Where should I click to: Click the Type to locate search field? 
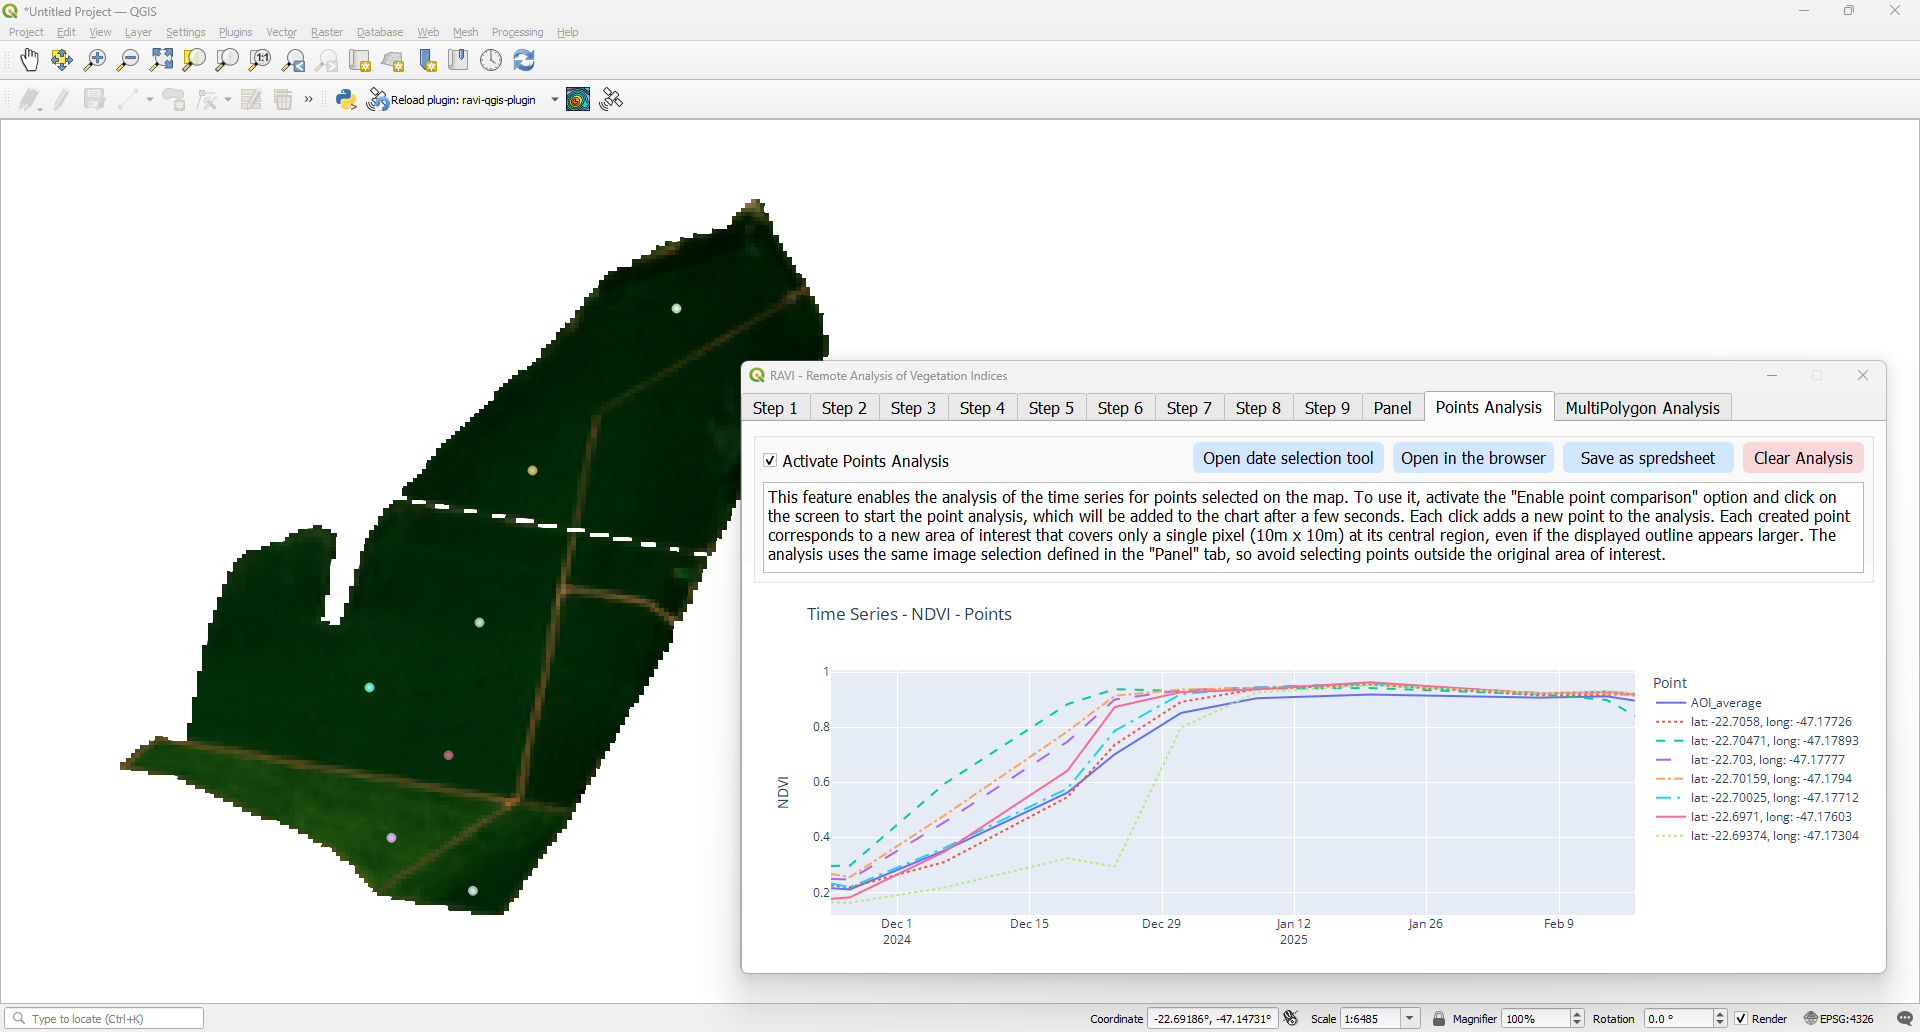click(x=110, y=1018)
